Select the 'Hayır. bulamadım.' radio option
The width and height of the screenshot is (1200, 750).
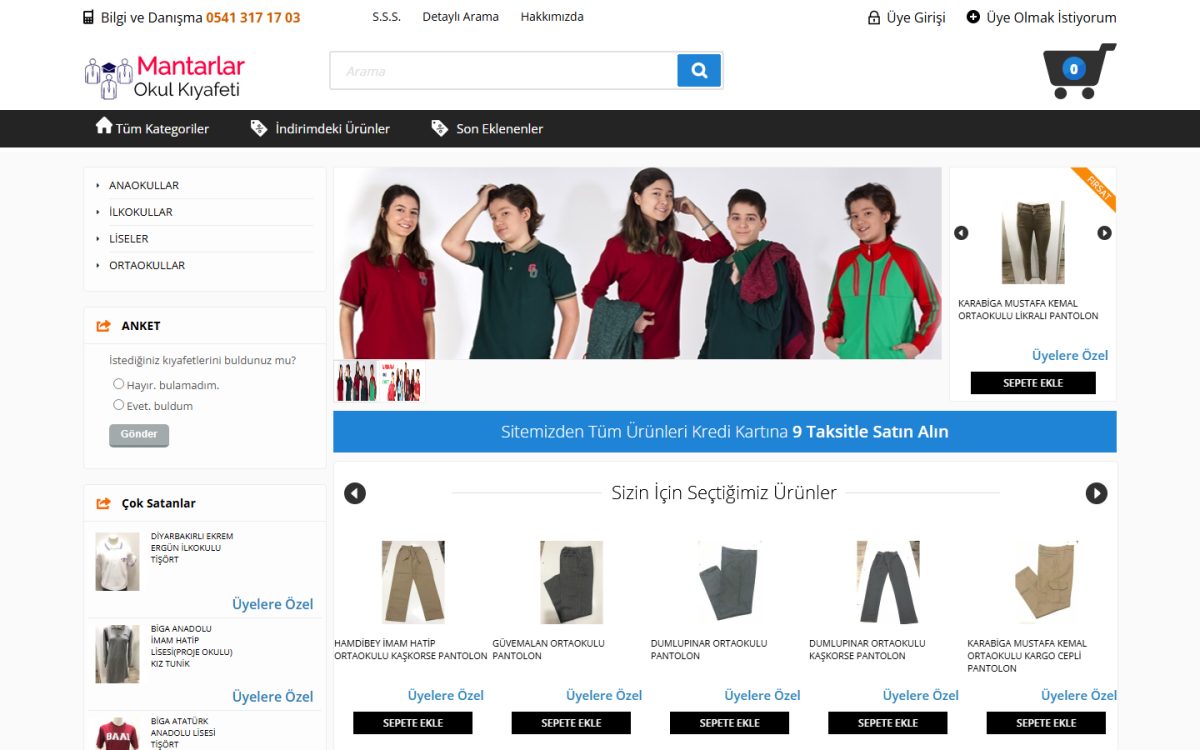pyautogui.click(x=119, y=384)
